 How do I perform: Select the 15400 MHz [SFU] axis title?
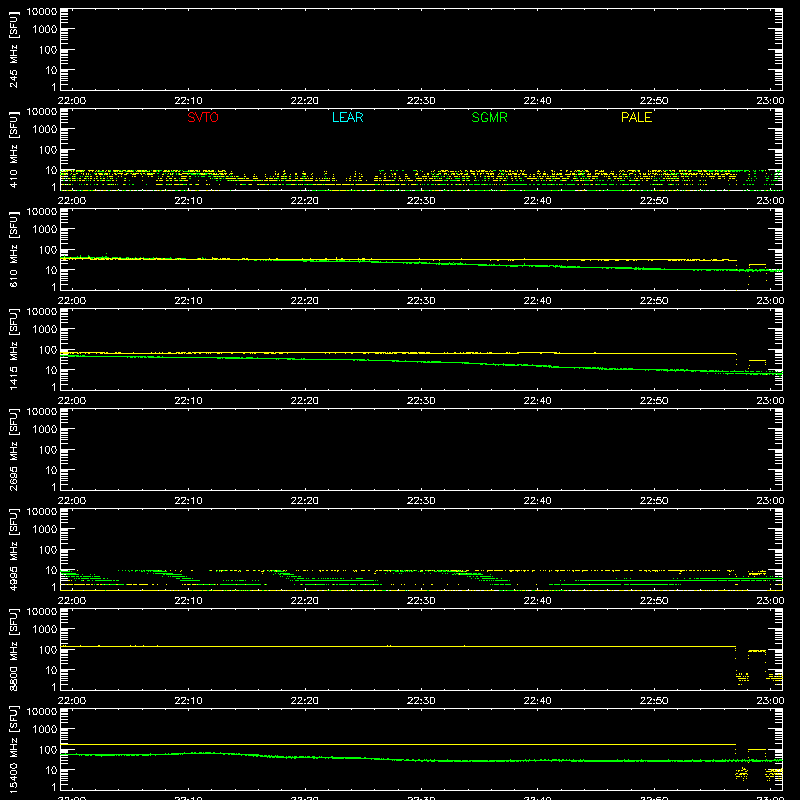pos(13,749)
